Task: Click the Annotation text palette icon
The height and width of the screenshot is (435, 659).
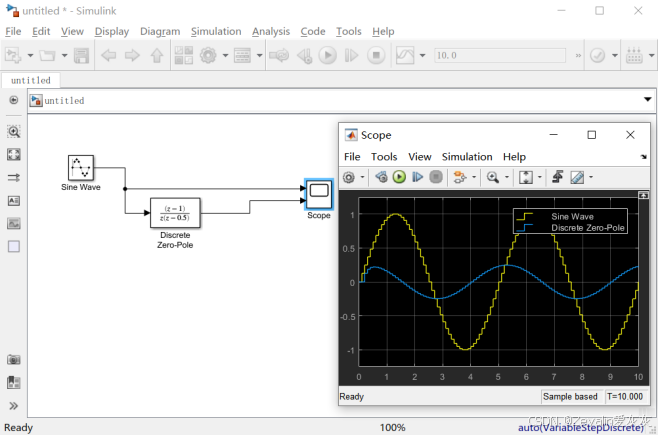Action: [13, 201]
